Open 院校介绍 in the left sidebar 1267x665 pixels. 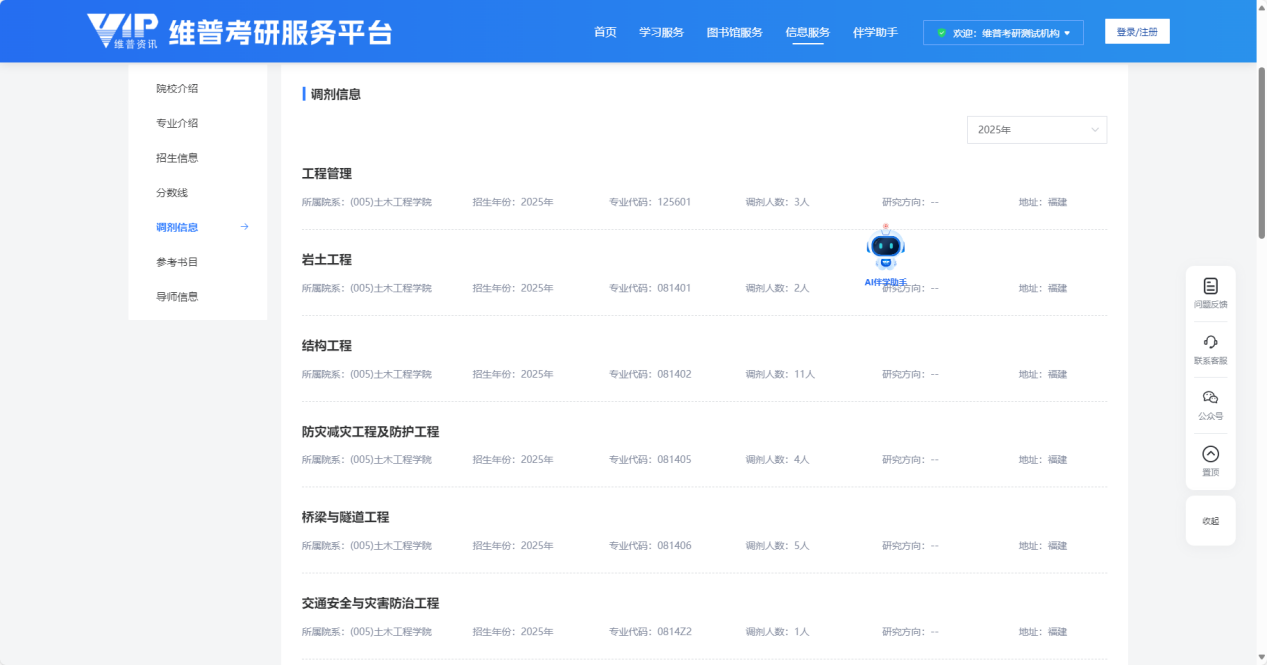point(177,88)
